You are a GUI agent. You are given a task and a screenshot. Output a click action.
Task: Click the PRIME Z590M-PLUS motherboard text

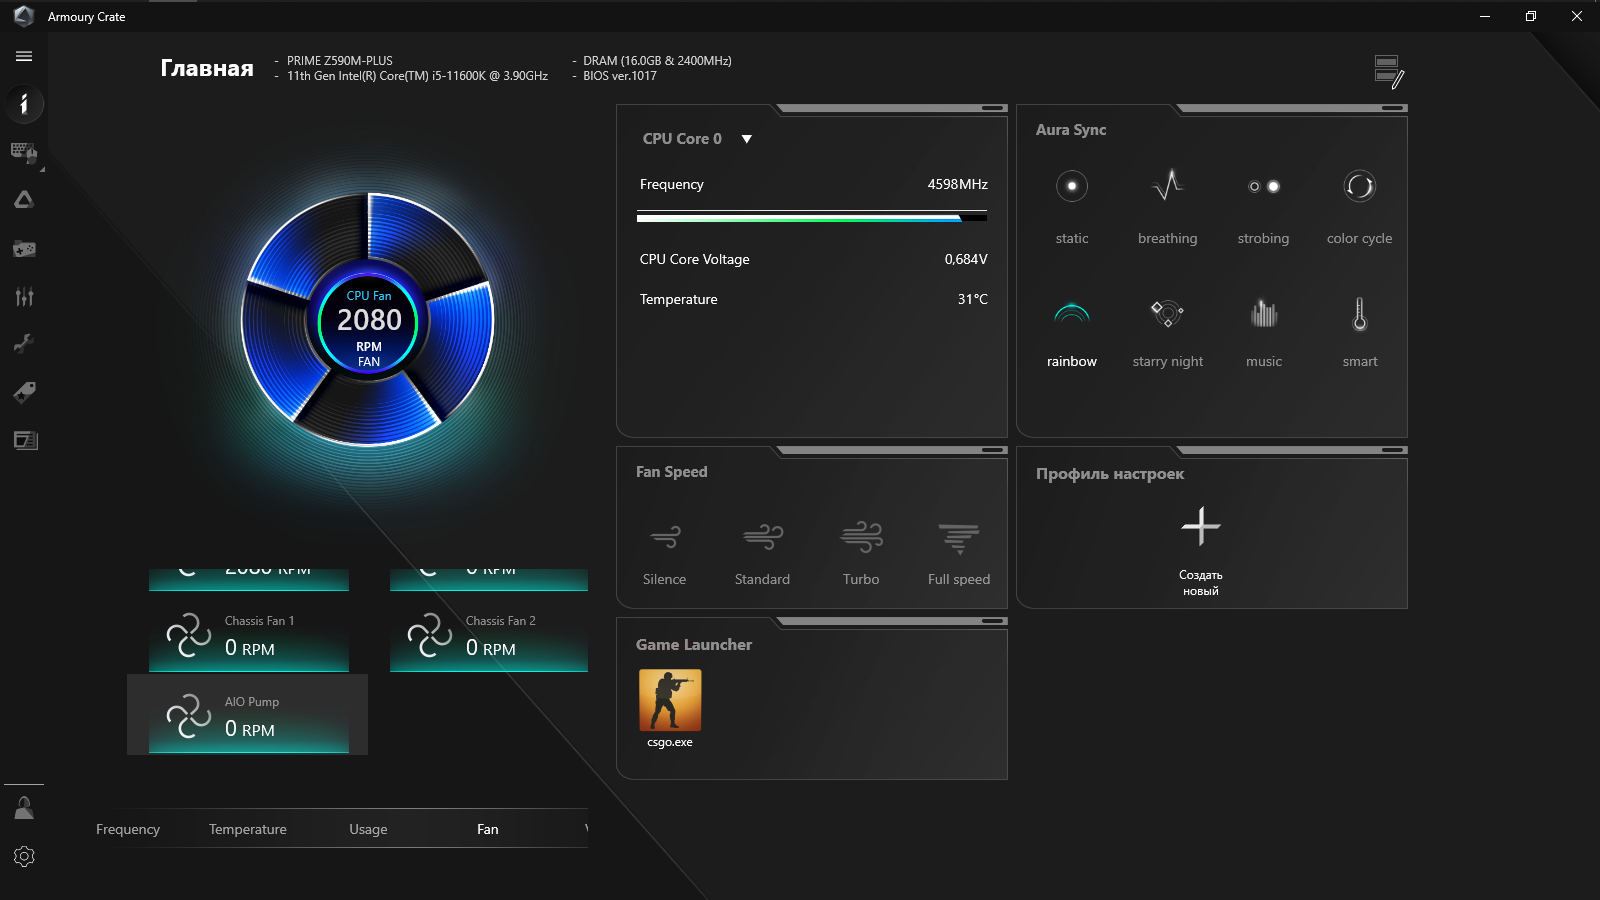point(340,61)
